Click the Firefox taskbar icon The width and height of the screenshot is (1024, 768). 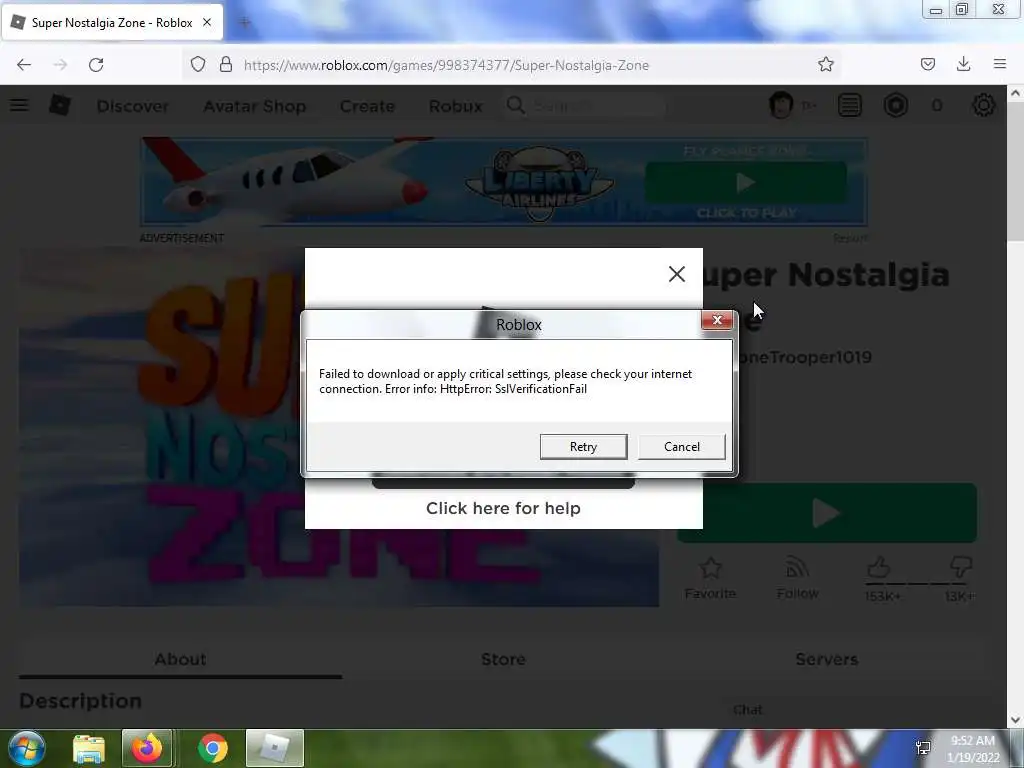(x=147, y=748)
